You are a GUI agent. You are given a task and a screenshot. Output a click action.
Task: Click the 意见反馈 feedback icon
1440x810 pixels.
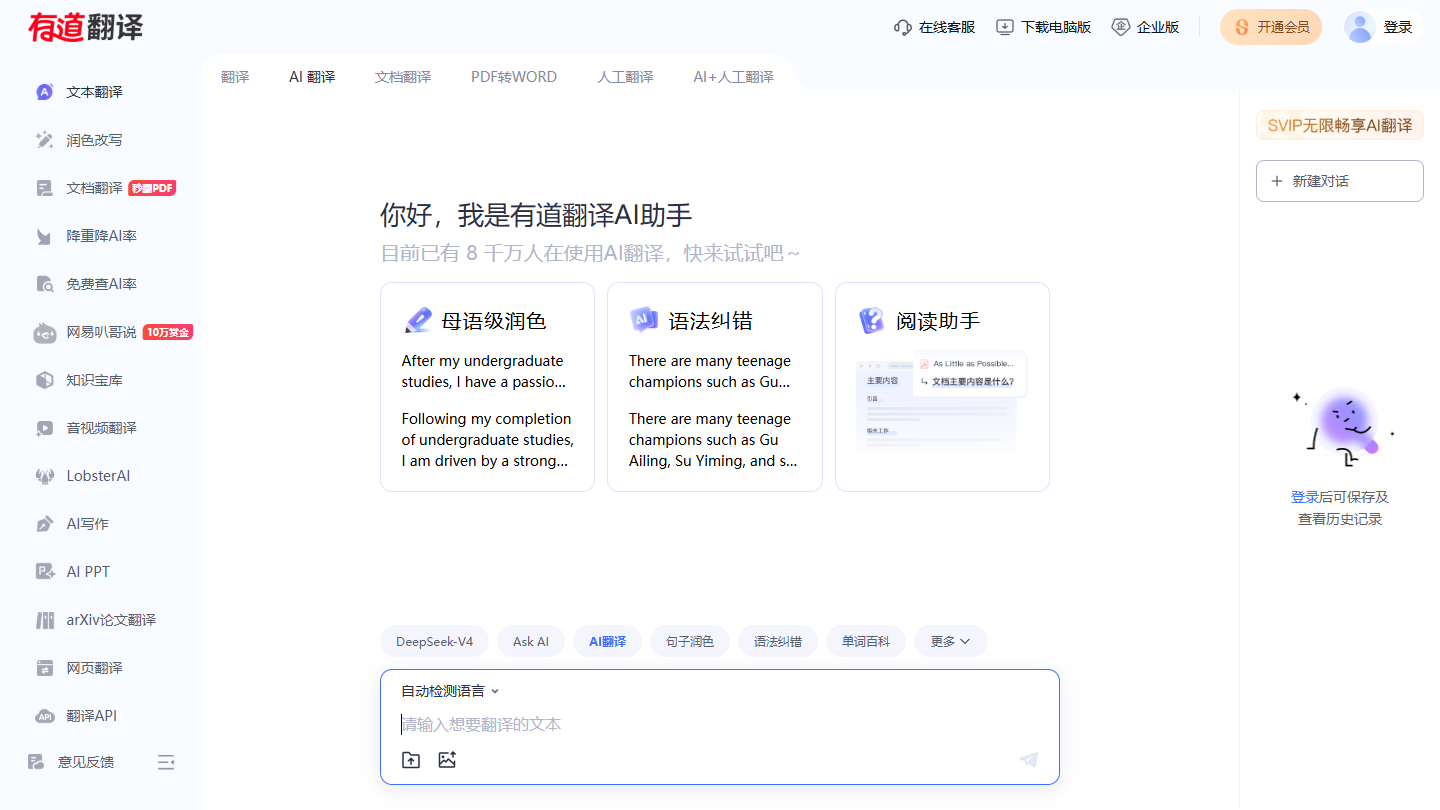[x=36, y=762]
